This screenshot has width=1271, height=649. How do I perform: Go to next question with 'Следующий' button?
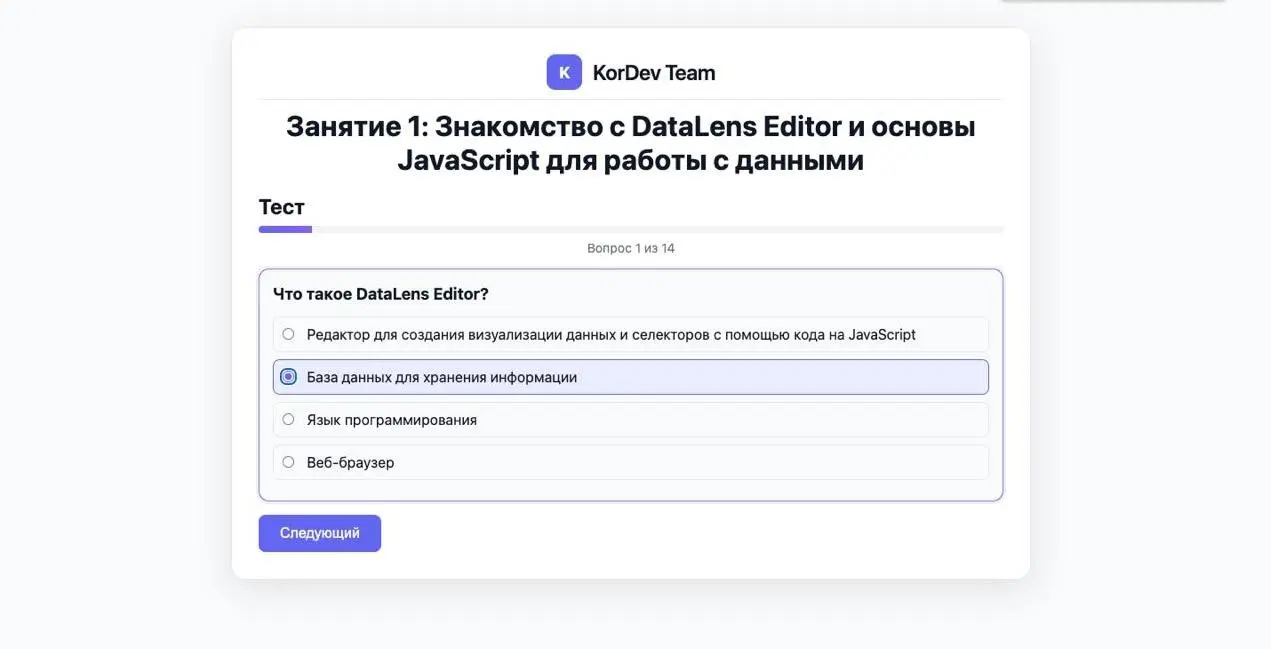point(320,533)
